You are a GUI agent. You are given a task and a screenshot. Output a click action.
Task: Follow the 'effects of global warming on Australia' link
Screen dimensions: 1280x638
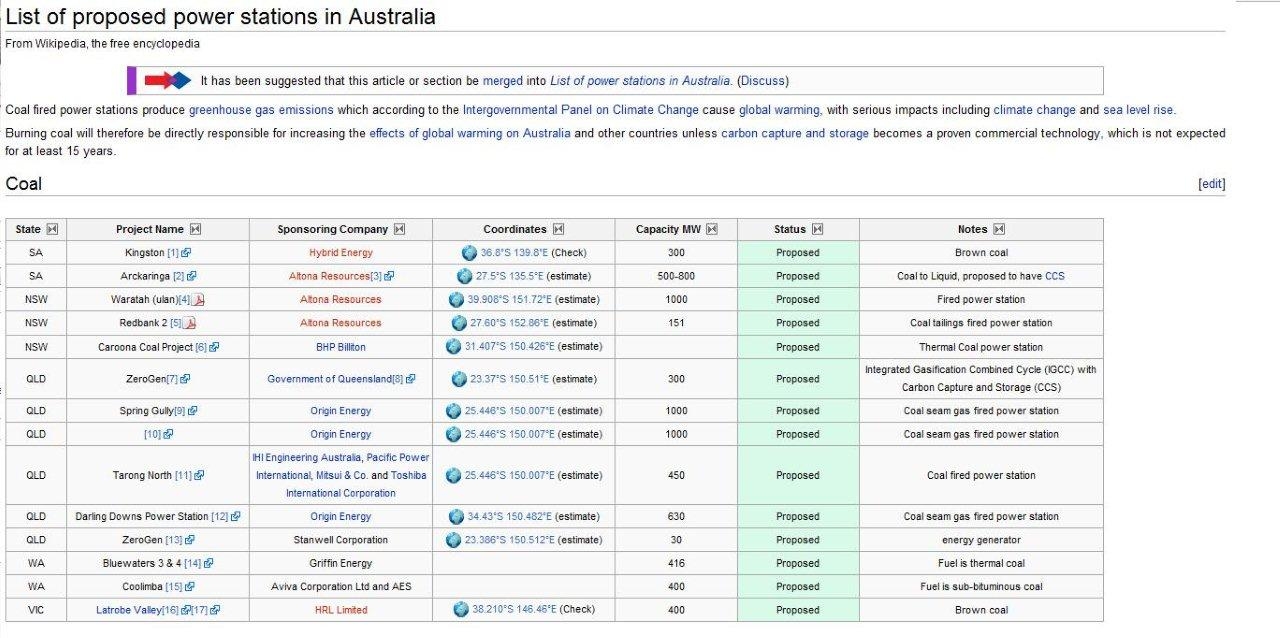click(470, 133)
